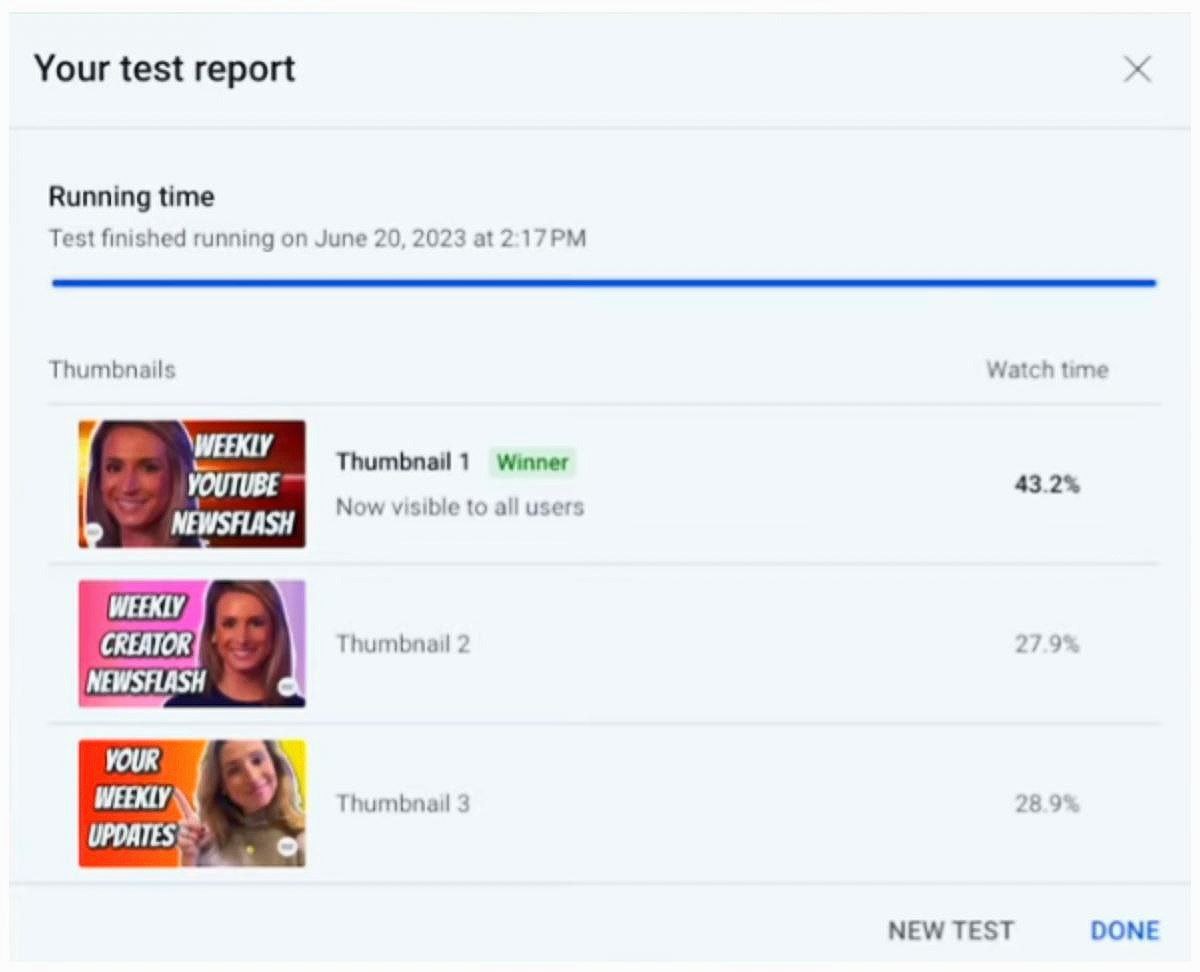Click the Watch time column header

point(1047,370)
